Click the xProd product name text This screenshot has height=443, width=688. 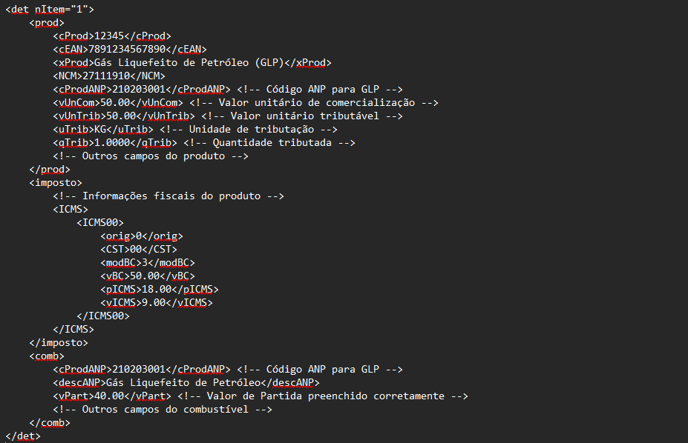(189, 63)
